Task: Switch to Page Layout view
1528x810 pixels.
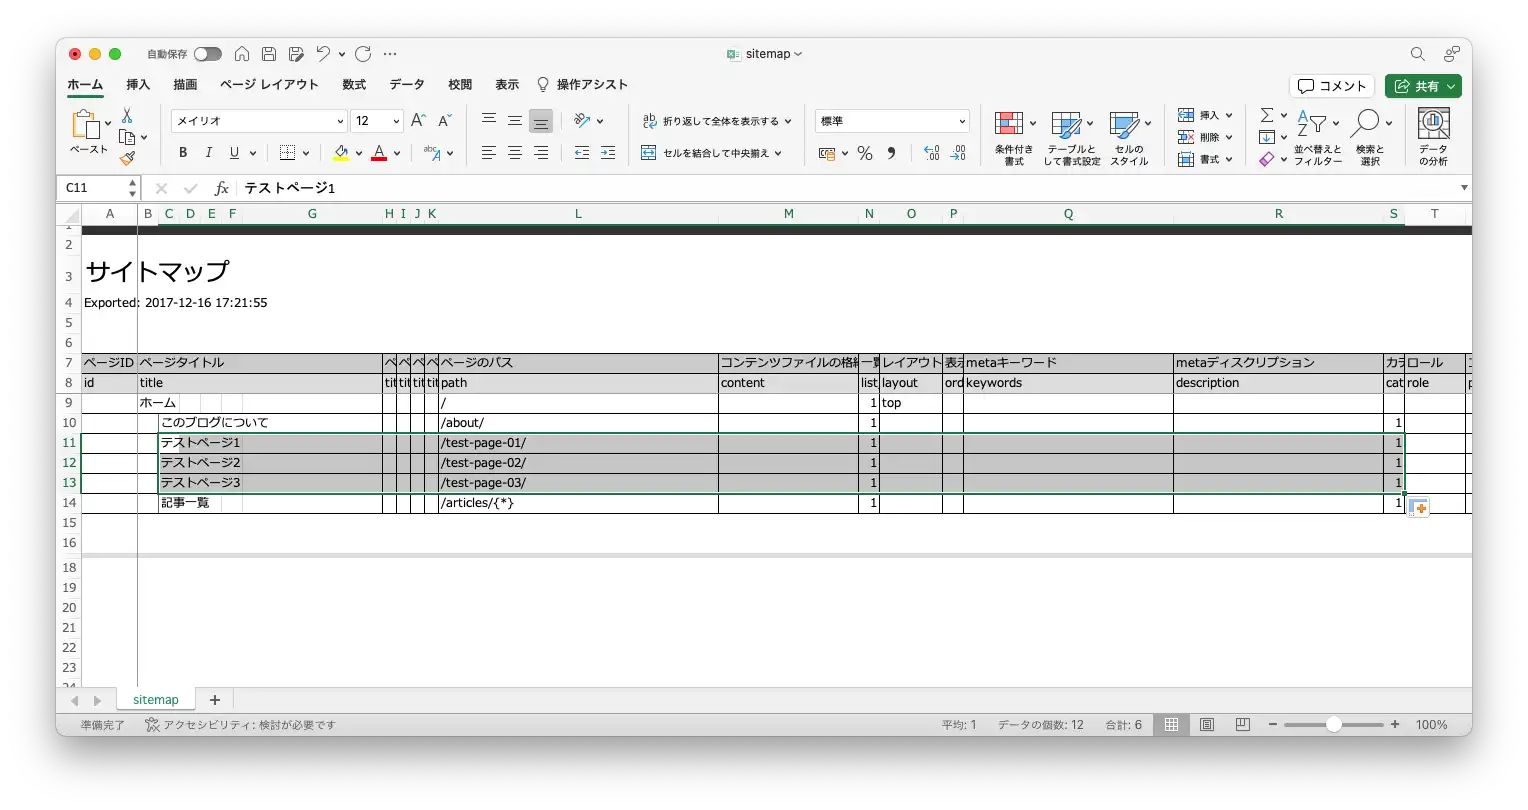Action: pyautogui.click(x=1207, y=724)
